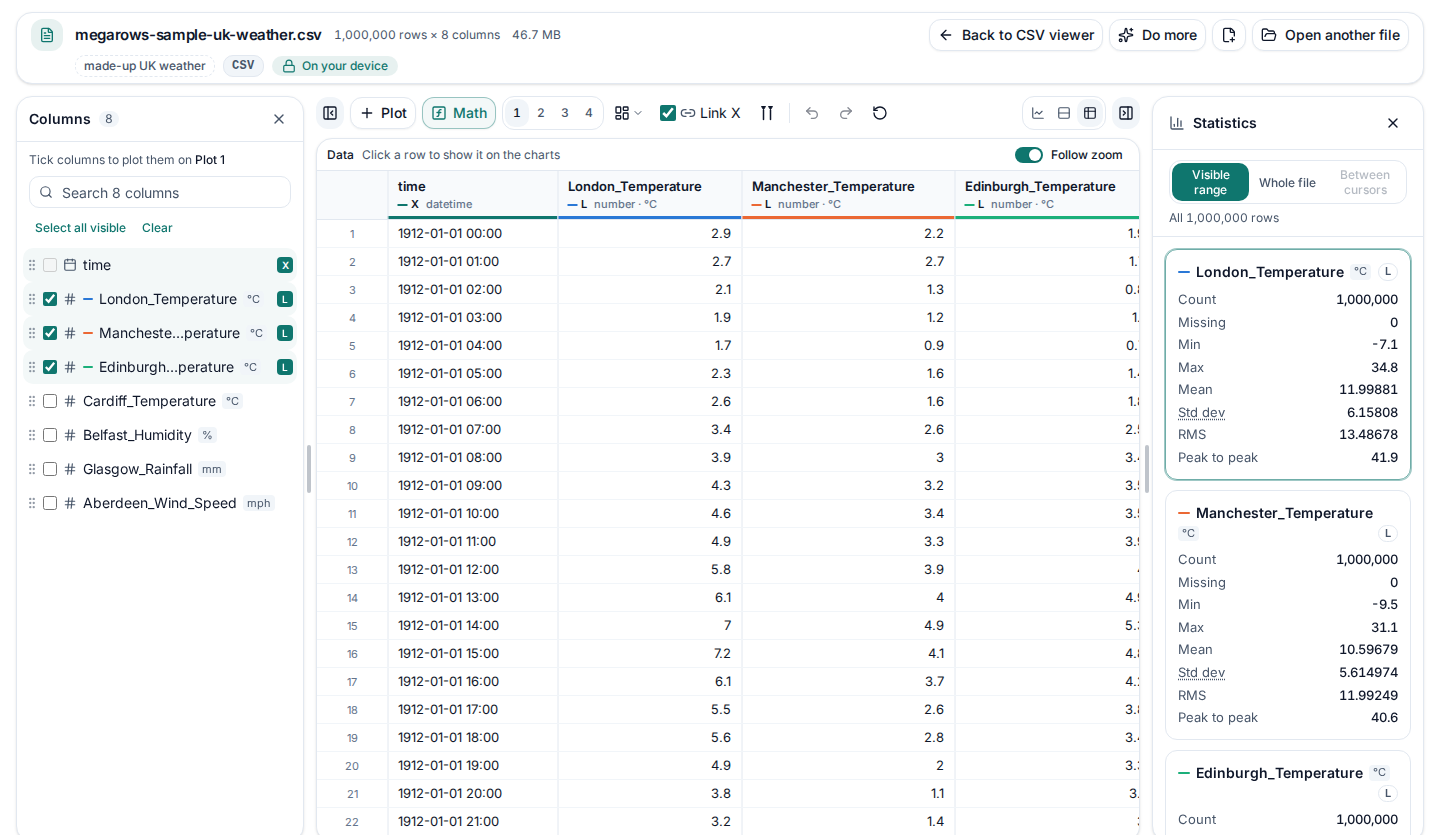Screen dimensions: 1440x835
Task: Collapse the right Statistics panel using the toolbar icon
Action: 1126,113
